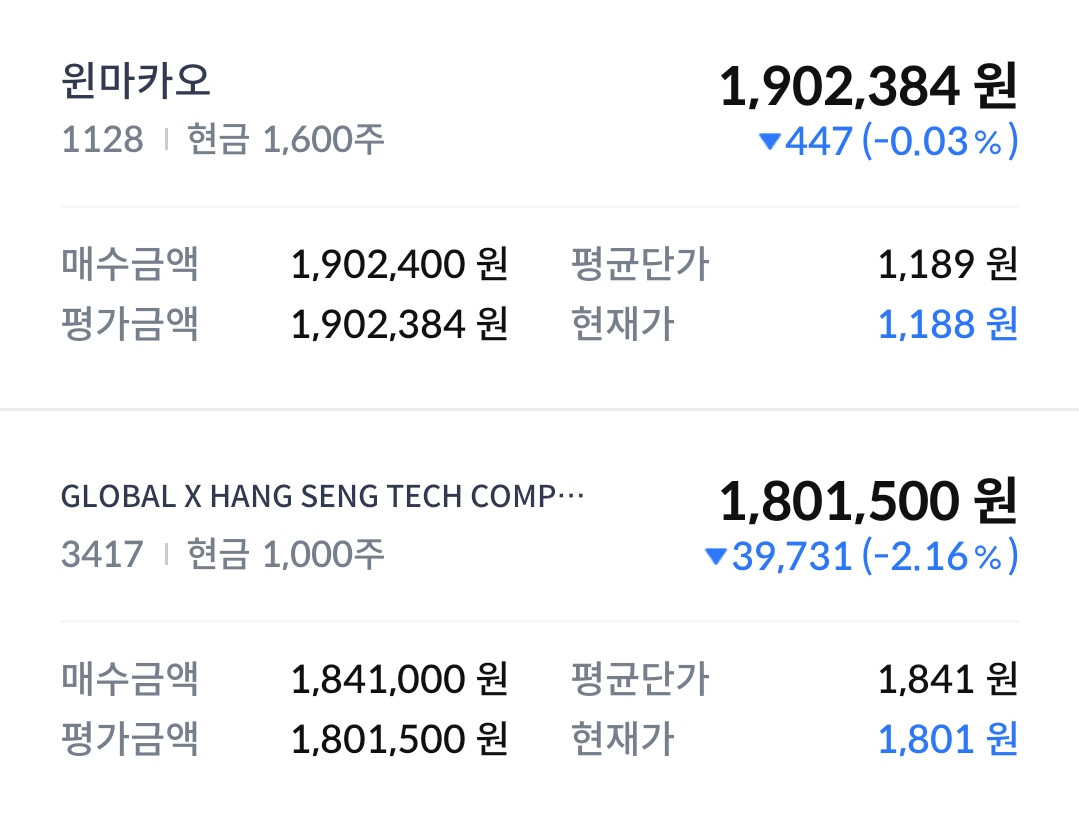Click Hang Seng Tech 매수금액 1,841,000 원
The height and width of the screenshot is (817, 1079).
400,680
